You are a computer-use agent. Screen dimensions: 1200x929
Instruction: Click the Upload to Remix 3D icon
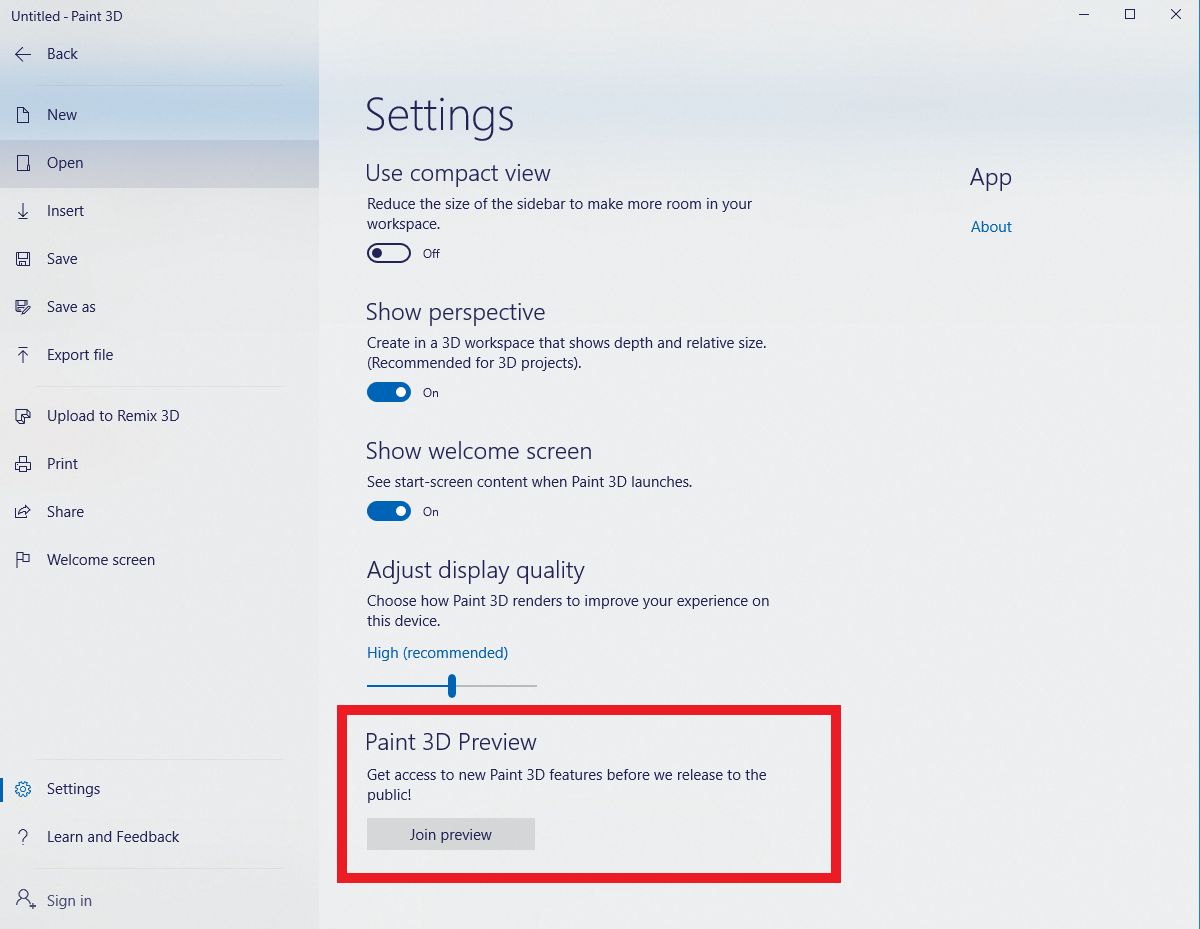click(x=22, y=415)
